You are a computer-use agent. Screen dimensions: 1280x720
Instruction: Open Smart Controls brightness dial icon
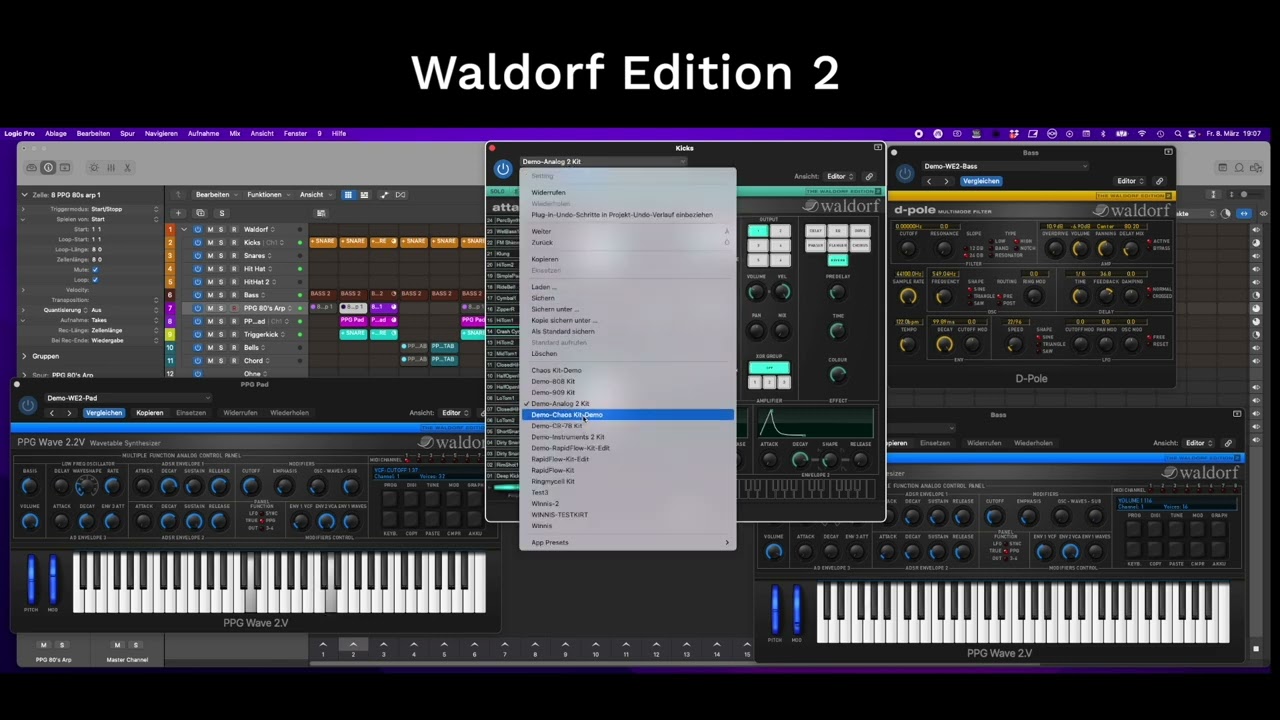coord(94,168)
